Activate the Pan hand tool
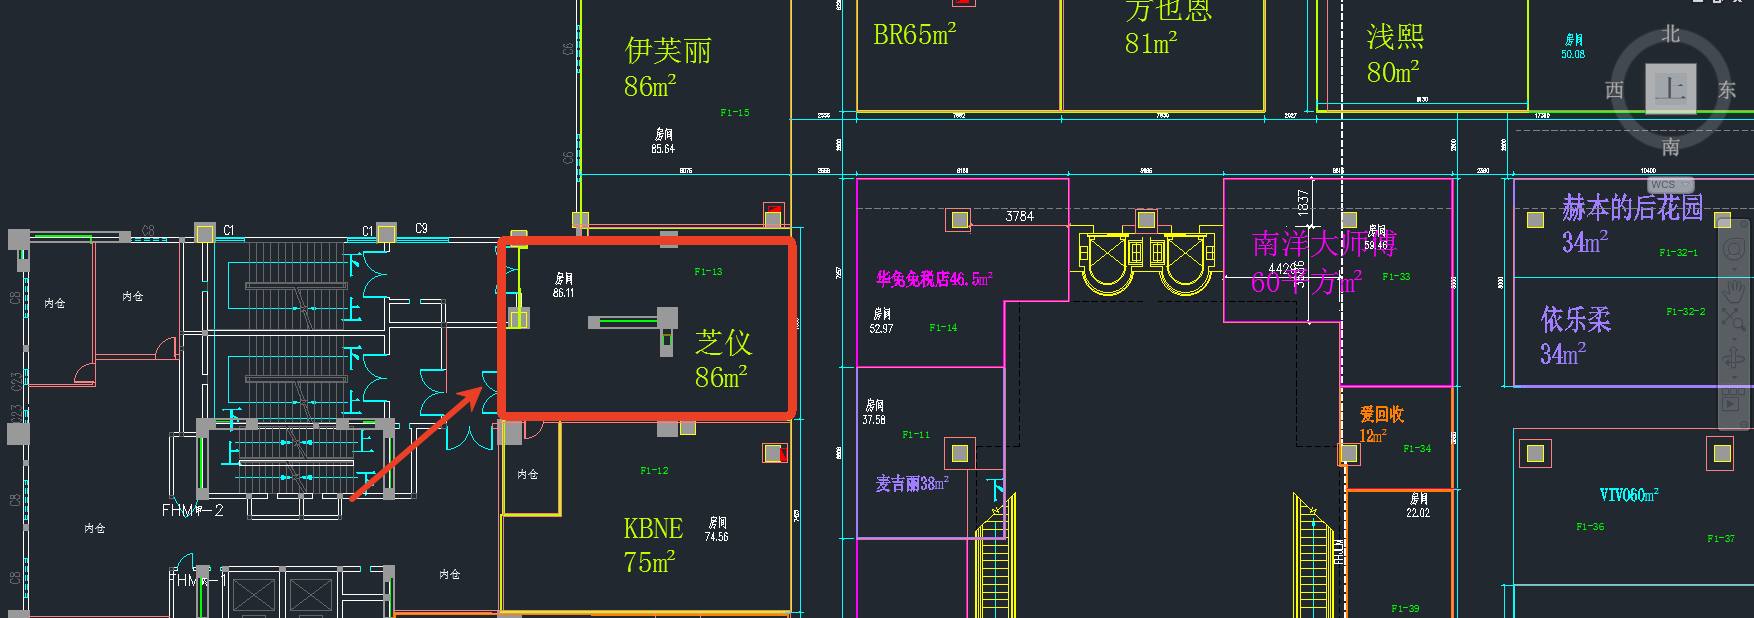The height and width of the screenshot is (618, 1754). tap(1735, 291)
